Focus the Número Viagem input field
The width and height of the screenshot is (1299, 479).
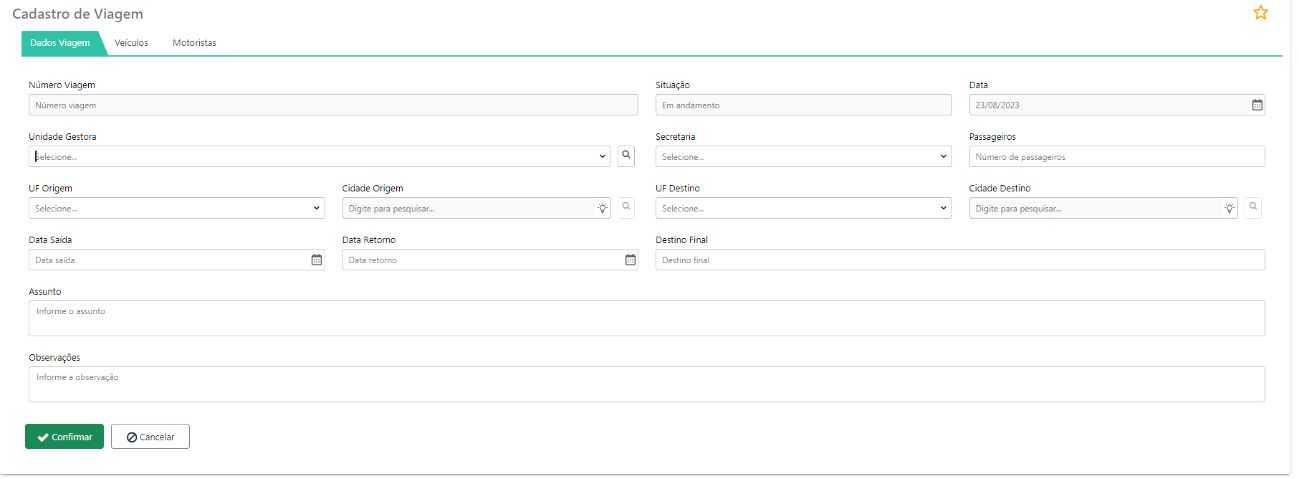coord(333,104)
